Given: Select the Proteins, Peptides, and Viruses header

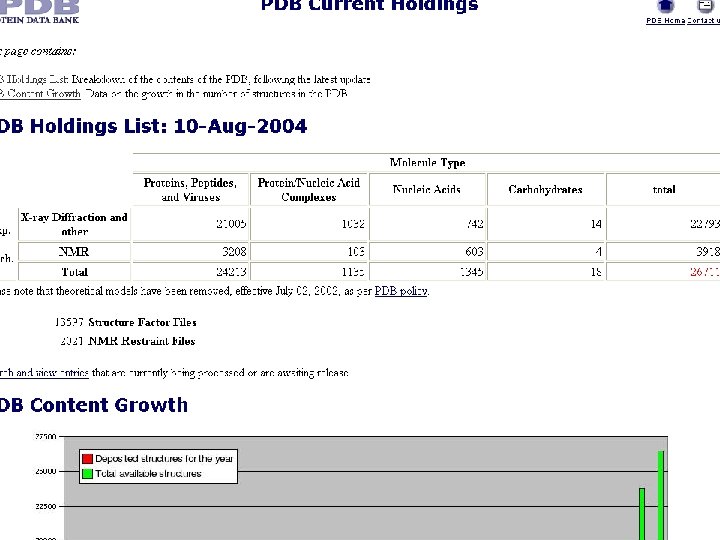Looking at the screenshot, I should (x=191, y=190).
